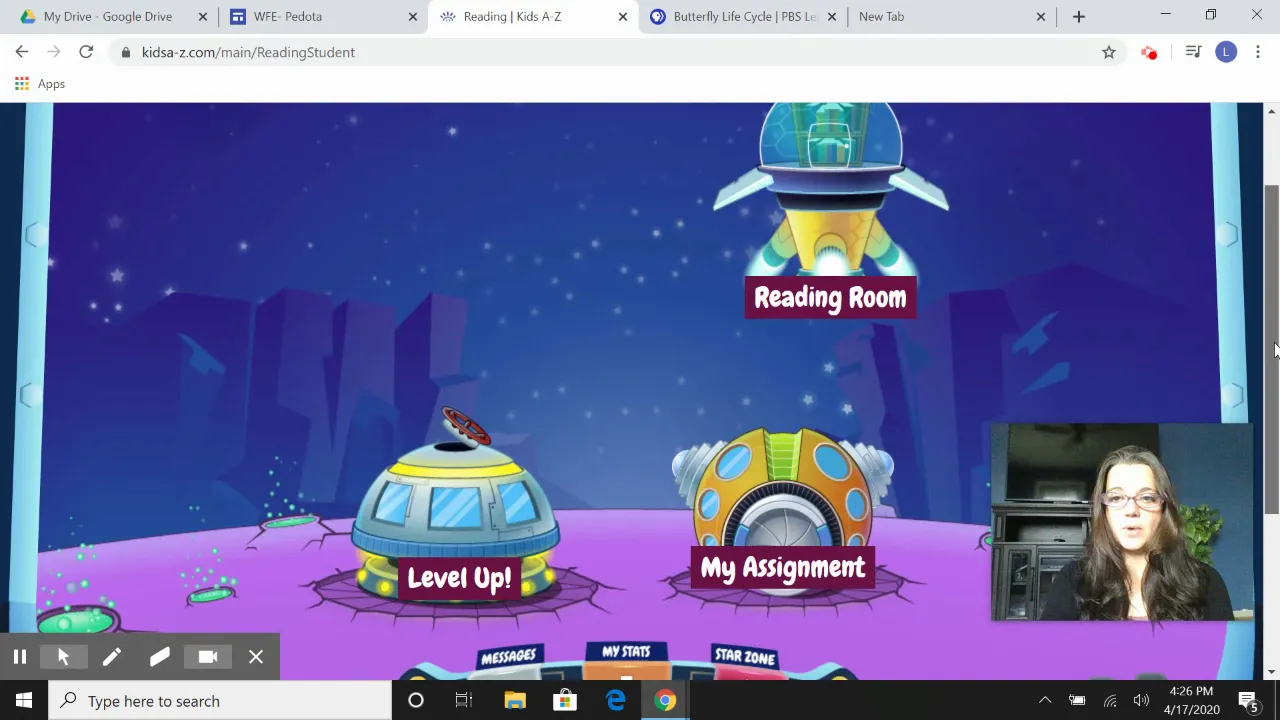Screen dimensions: 1280x720
Task: Click the page vertical scrollbar thumb
Action: (1271, 350)
